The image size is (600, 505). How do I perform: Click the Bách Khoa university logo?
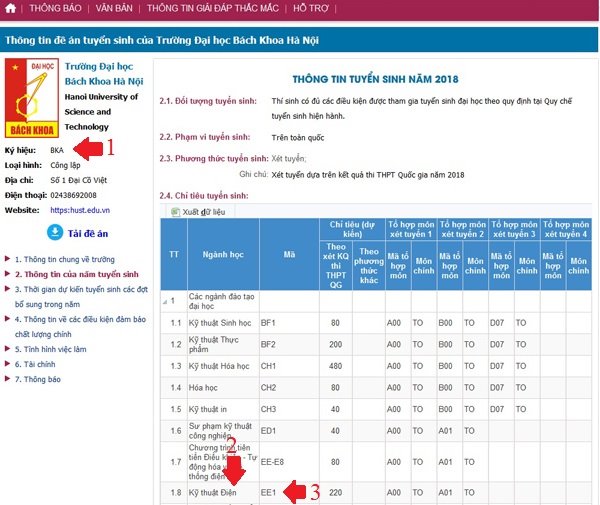coord(31,100)
